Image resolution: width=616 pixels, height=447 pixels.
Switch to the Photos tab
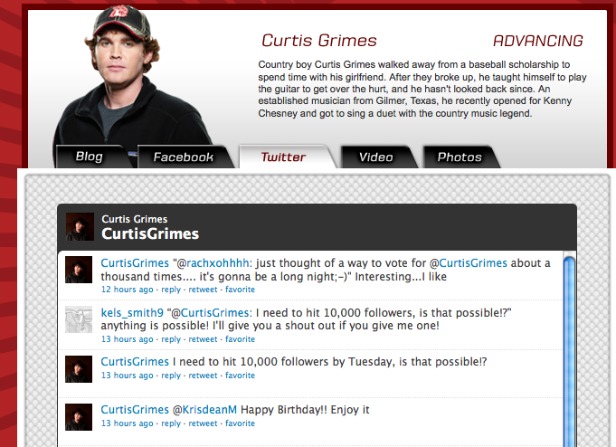point(459,157)
